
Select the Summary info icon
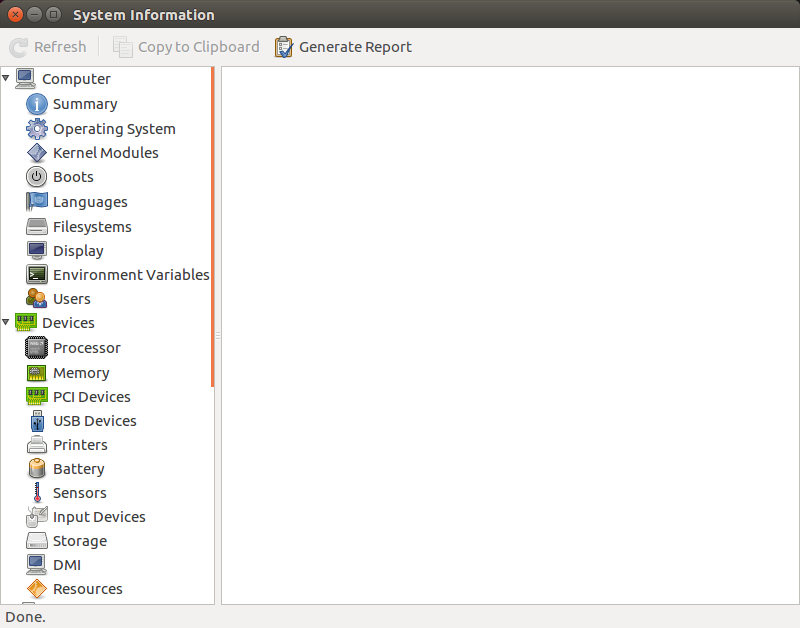37,104
